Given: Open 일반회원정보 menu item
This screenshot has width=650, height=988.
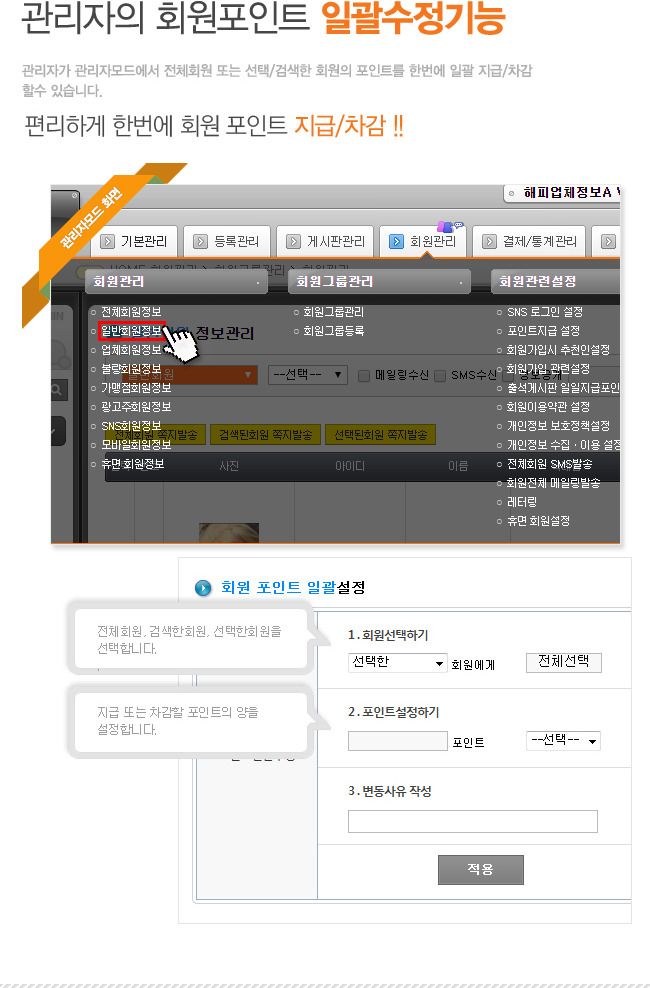Looking at the screenshot, I should (131, 331).
